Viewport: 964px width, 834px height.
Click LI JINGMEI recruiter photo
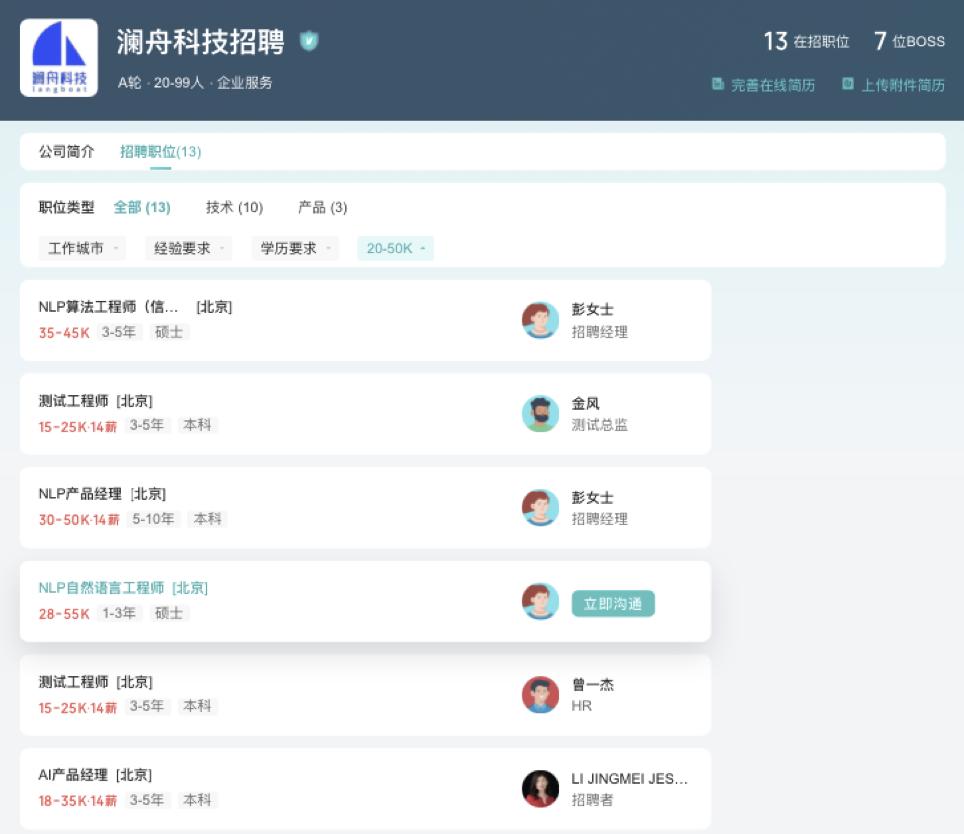540,789
